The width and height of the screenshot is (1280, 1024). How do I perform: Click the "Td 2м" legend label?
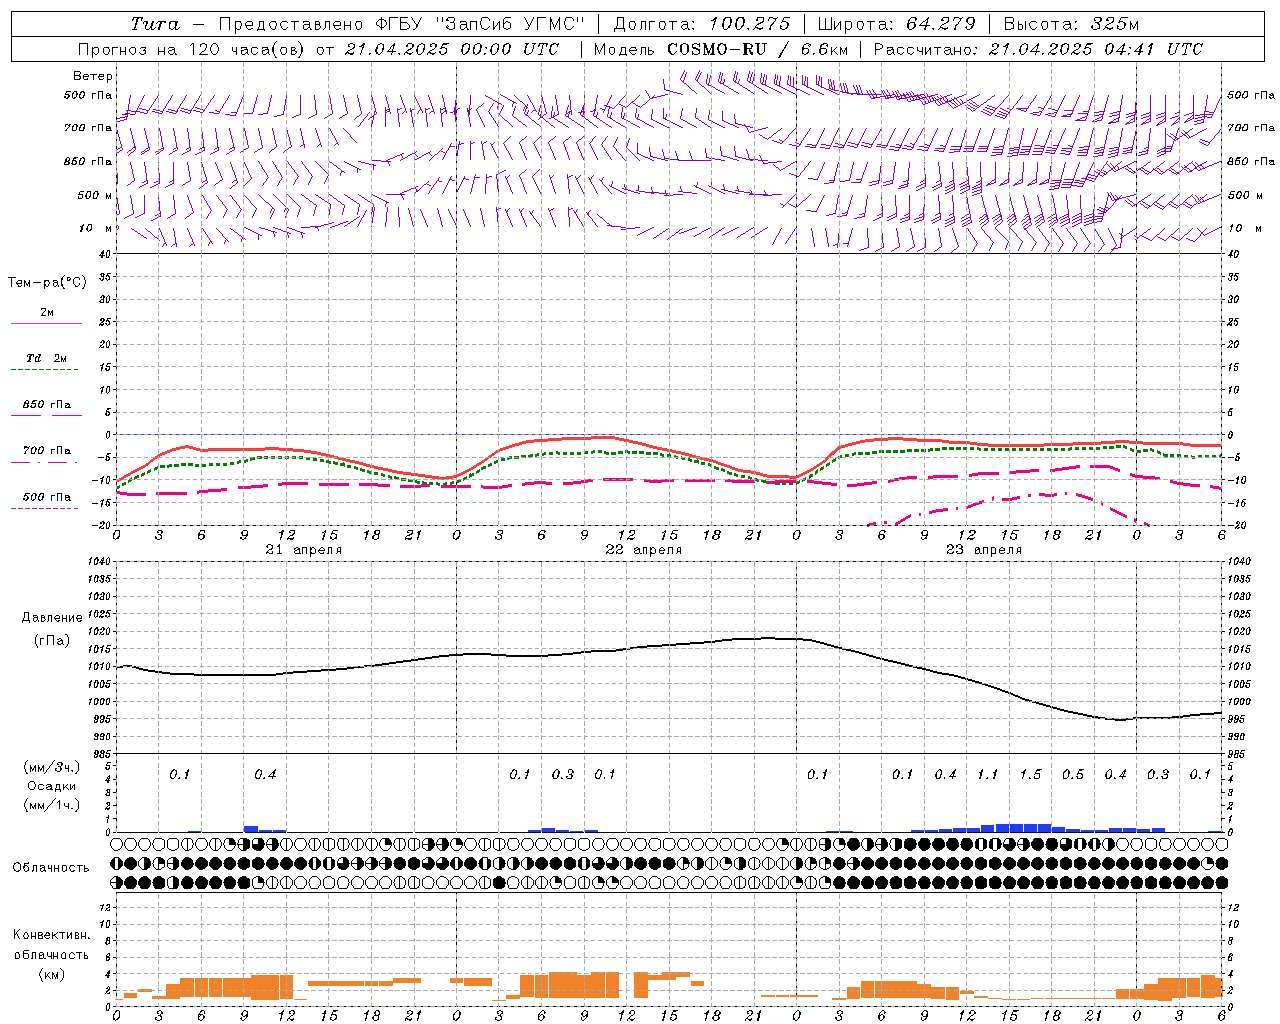47,358
